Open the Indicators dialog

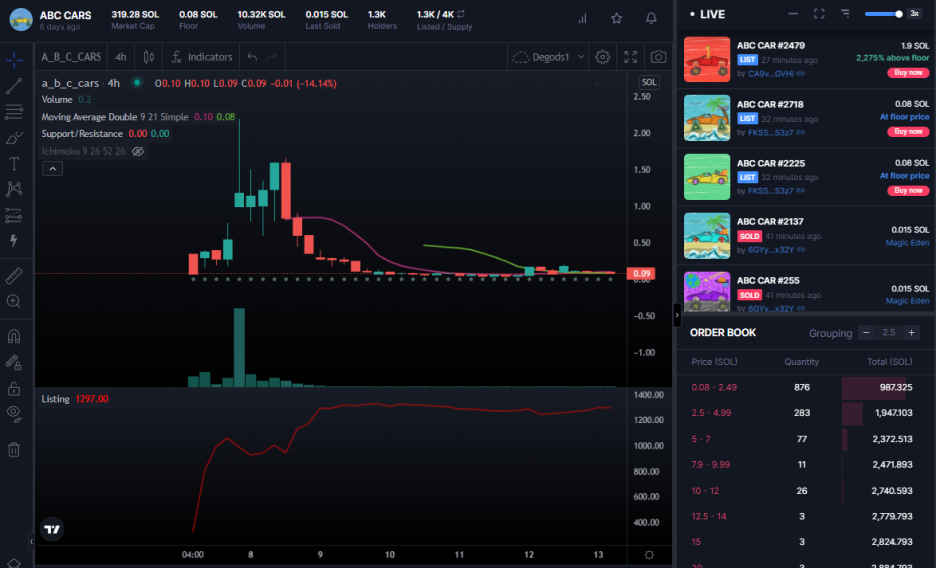pyautogui.click(x=202, y=57)
